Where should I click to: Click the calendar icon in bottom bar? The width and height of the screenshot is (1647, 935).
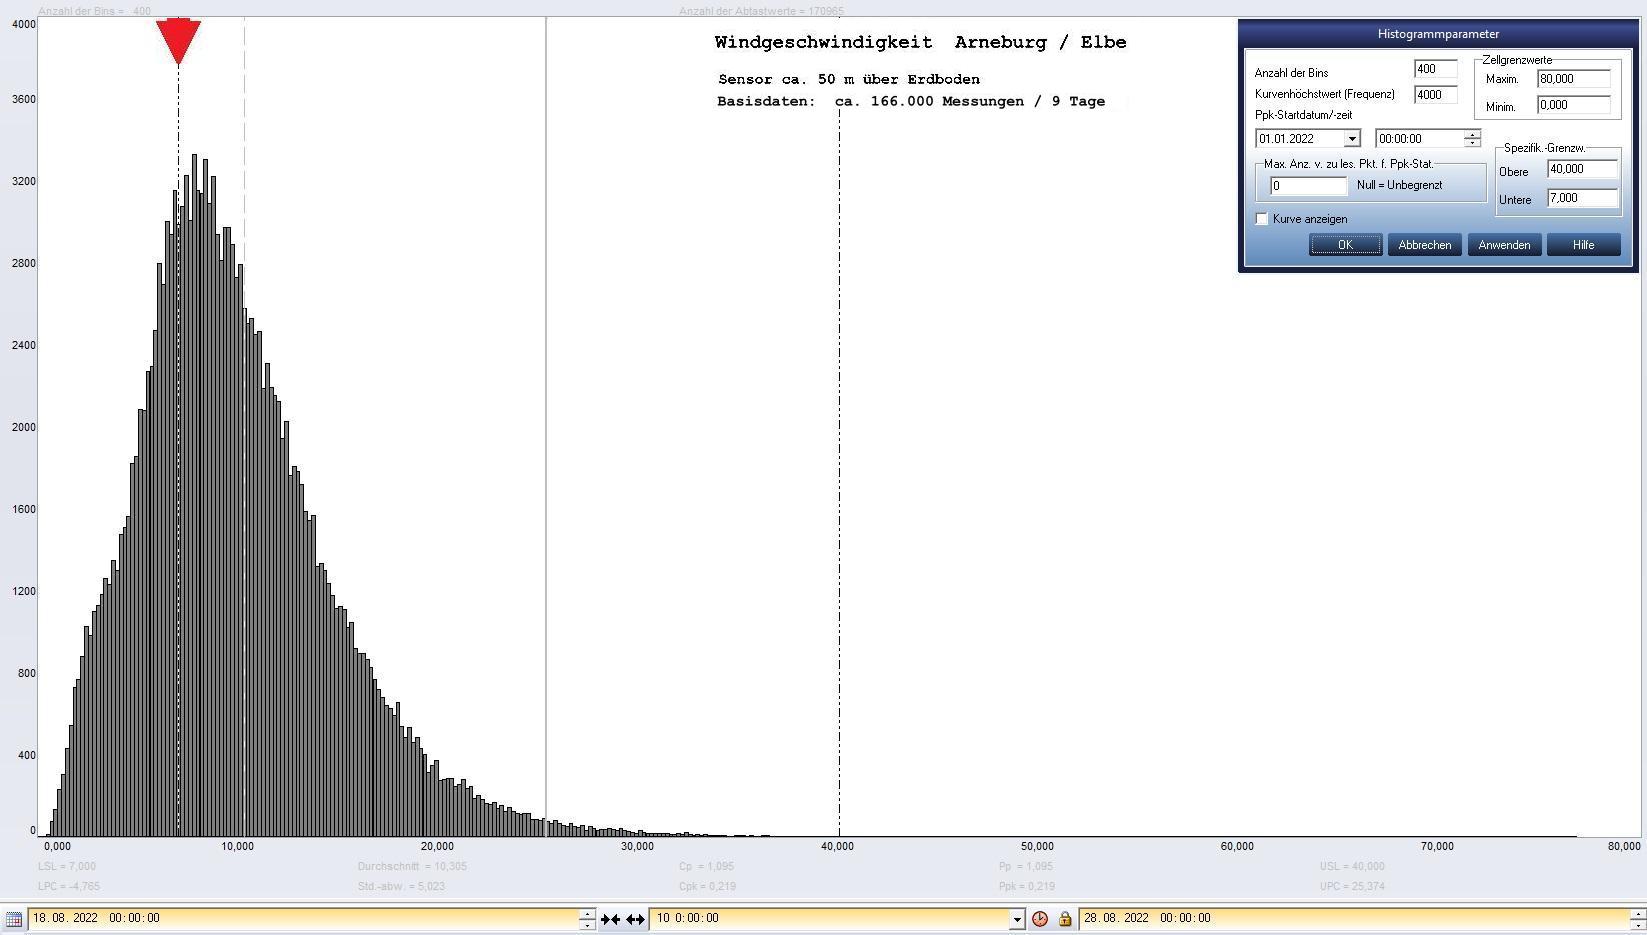click(x=13, y=918)
